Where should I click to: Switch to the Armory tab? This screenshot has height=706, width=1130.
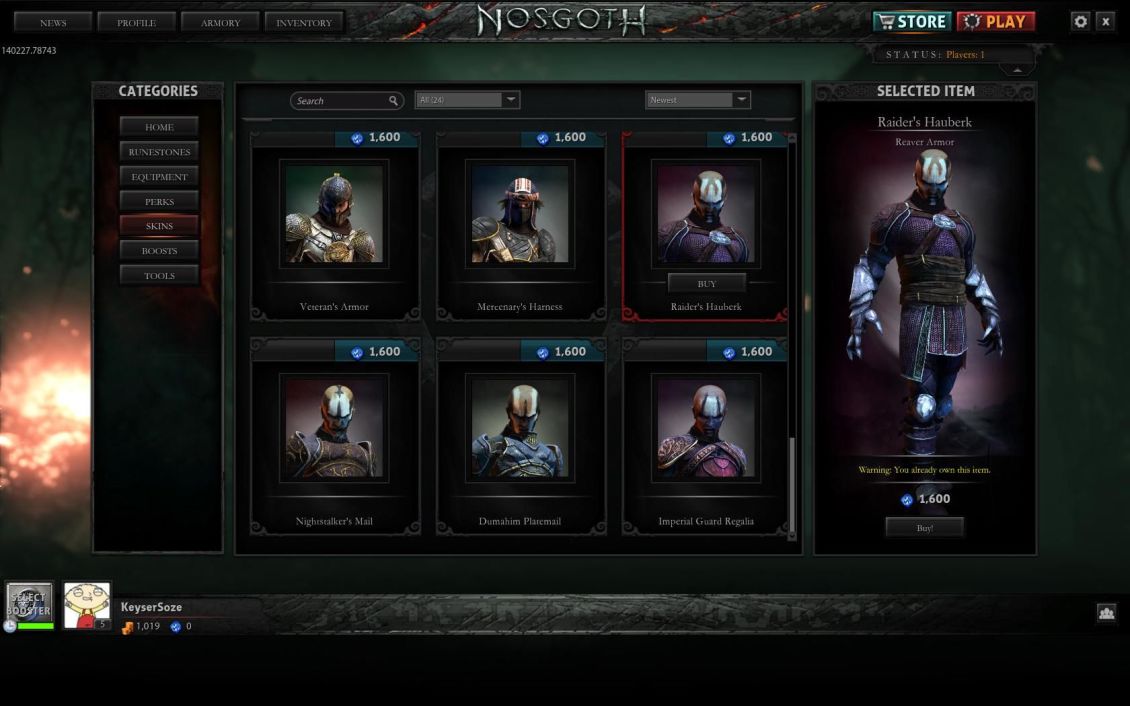coord(221,22)
